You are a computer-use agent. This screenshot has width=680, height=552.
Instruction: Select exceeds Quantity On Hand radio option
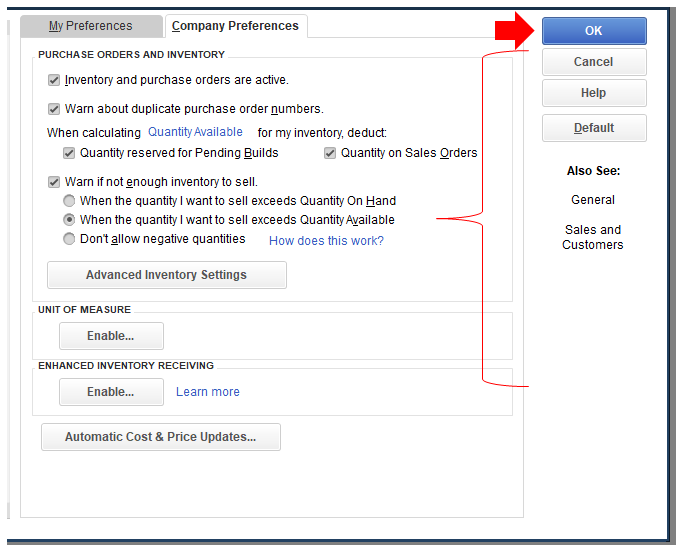[69, 201]
